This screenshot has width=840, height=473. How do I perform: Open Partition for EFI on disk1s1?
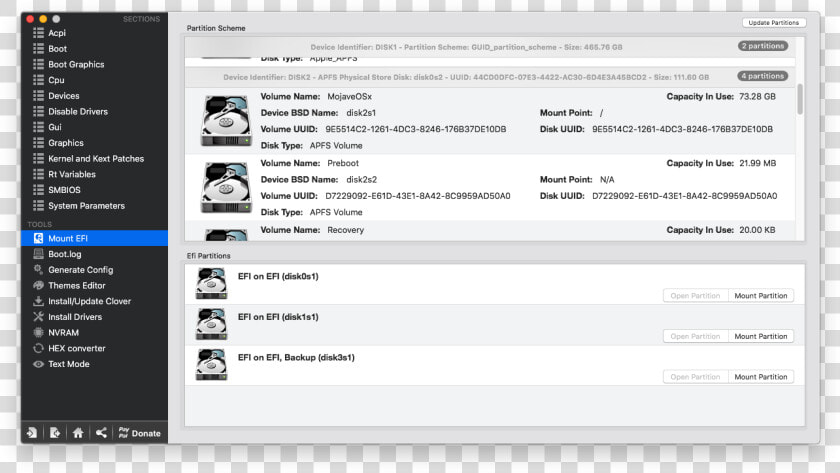point(695,336)
